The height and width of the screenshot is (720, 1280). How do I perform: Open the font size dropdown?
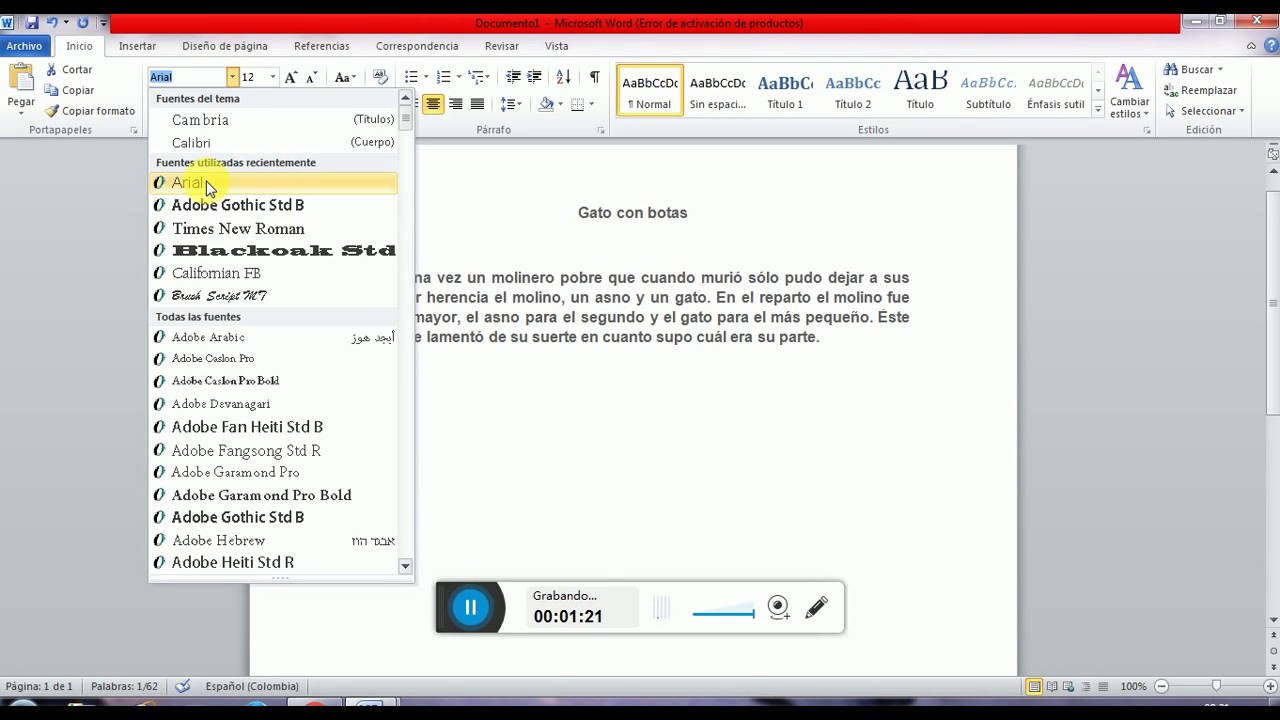pyautogui.click(x=273, y=77)
